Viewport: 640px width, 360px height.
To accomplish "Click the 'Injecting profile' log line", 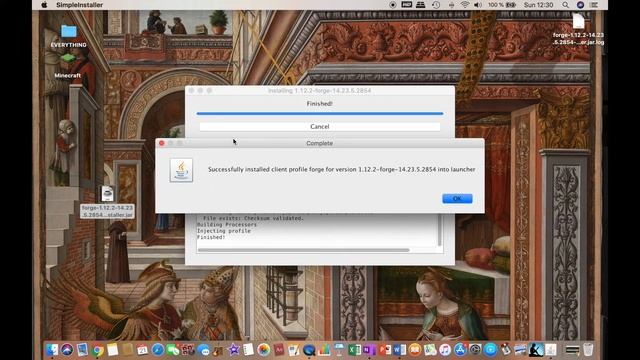I will pyautogui.click(x=224, y=231).
